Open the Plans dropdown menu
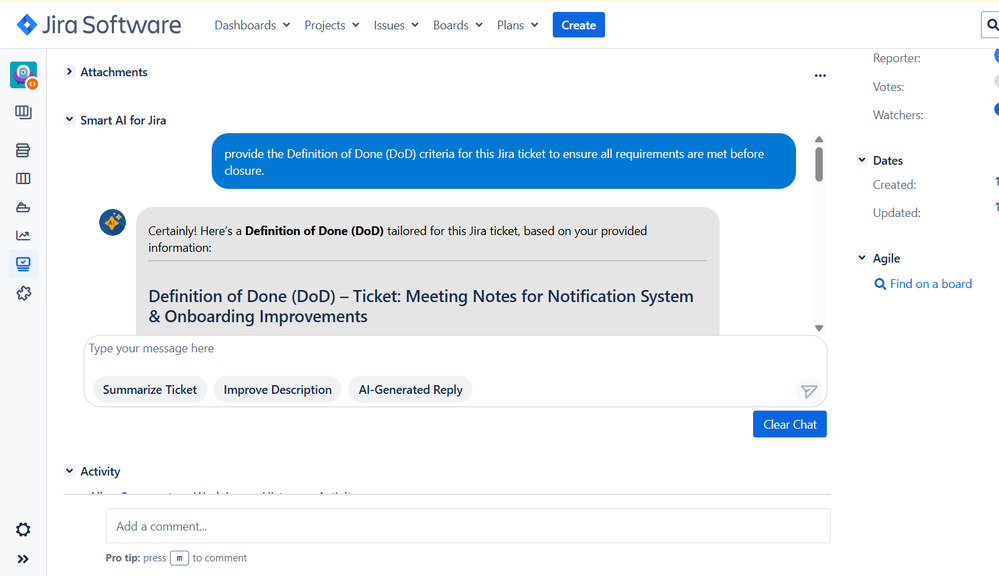The image size is (999, 576). tap(517, 25)
